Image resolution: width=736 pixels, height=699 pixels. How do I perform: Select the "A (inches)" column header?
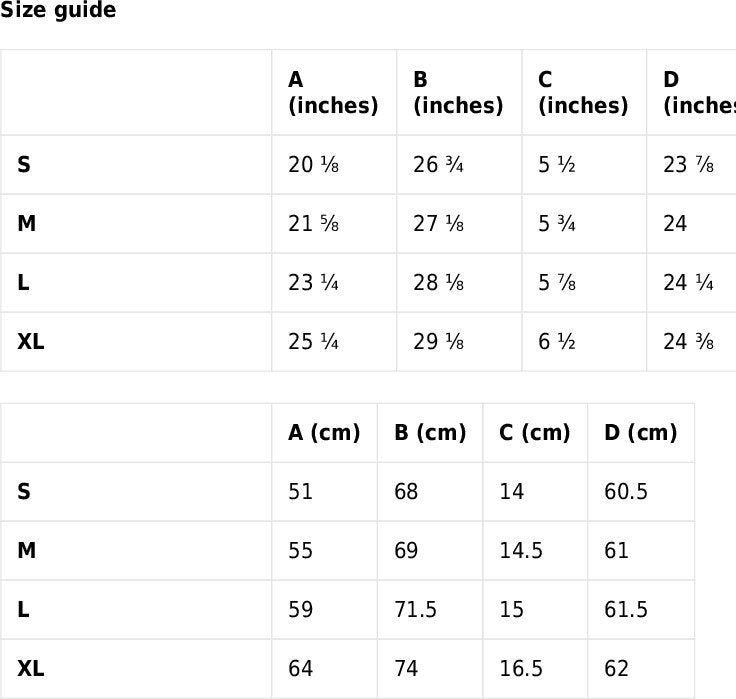[x=333, y=93]
